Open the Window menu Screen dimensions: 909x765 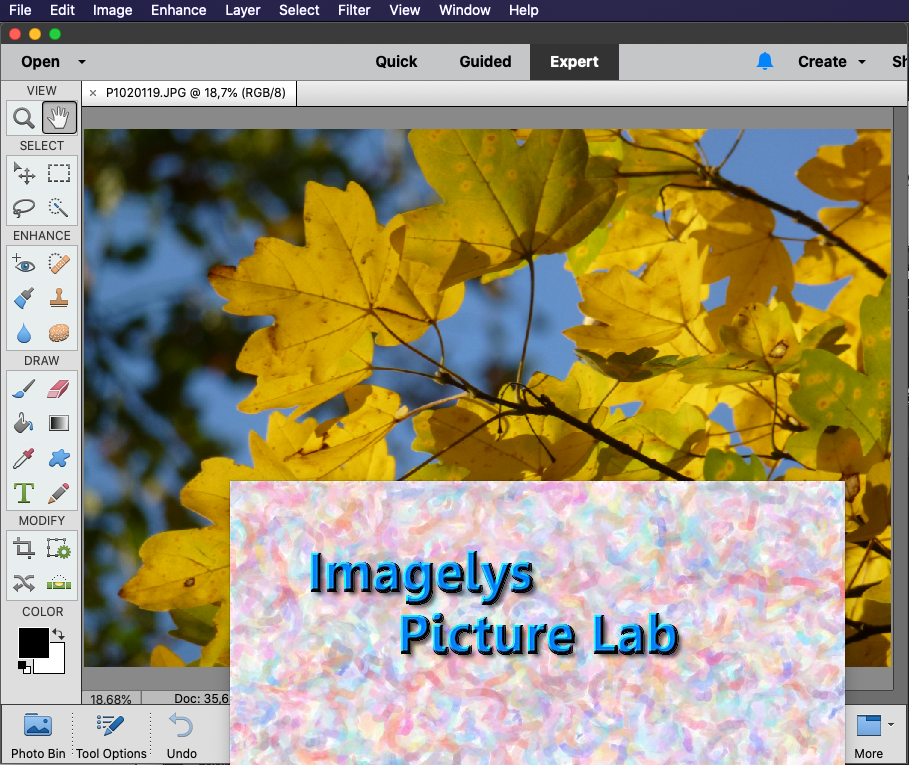coord(465,10)
